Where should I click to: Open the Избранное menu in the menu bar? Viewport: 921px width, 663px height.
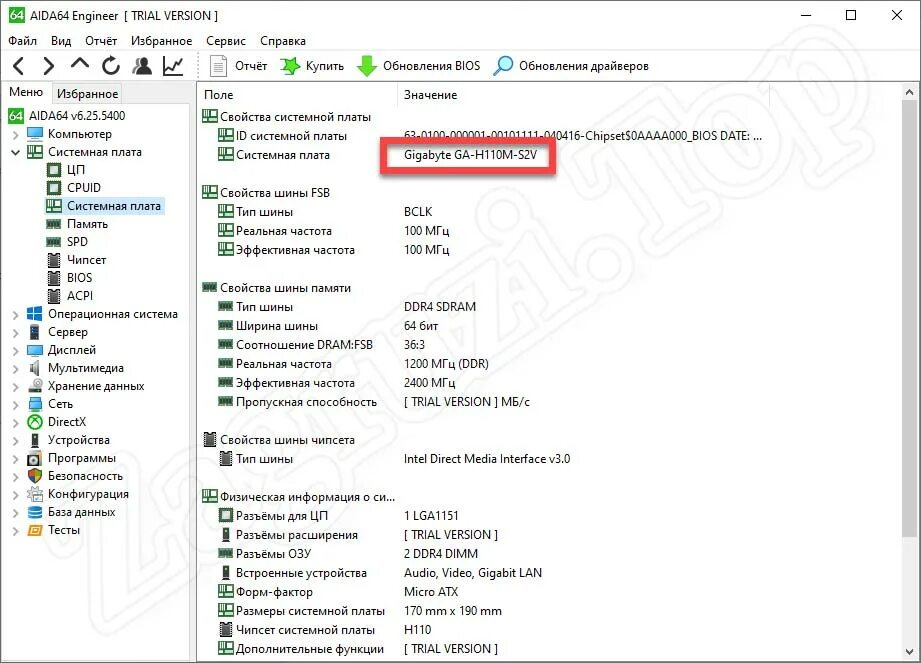click(x=162, y=41)
